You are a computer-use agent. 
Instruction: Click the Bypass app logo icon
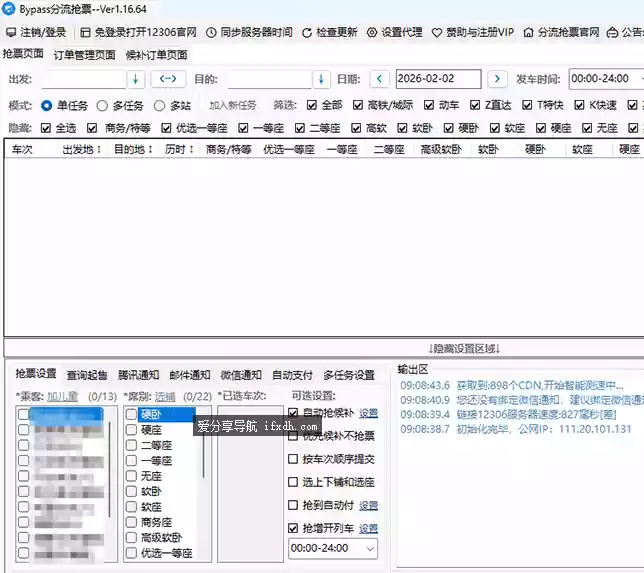(x=9, y=9)
